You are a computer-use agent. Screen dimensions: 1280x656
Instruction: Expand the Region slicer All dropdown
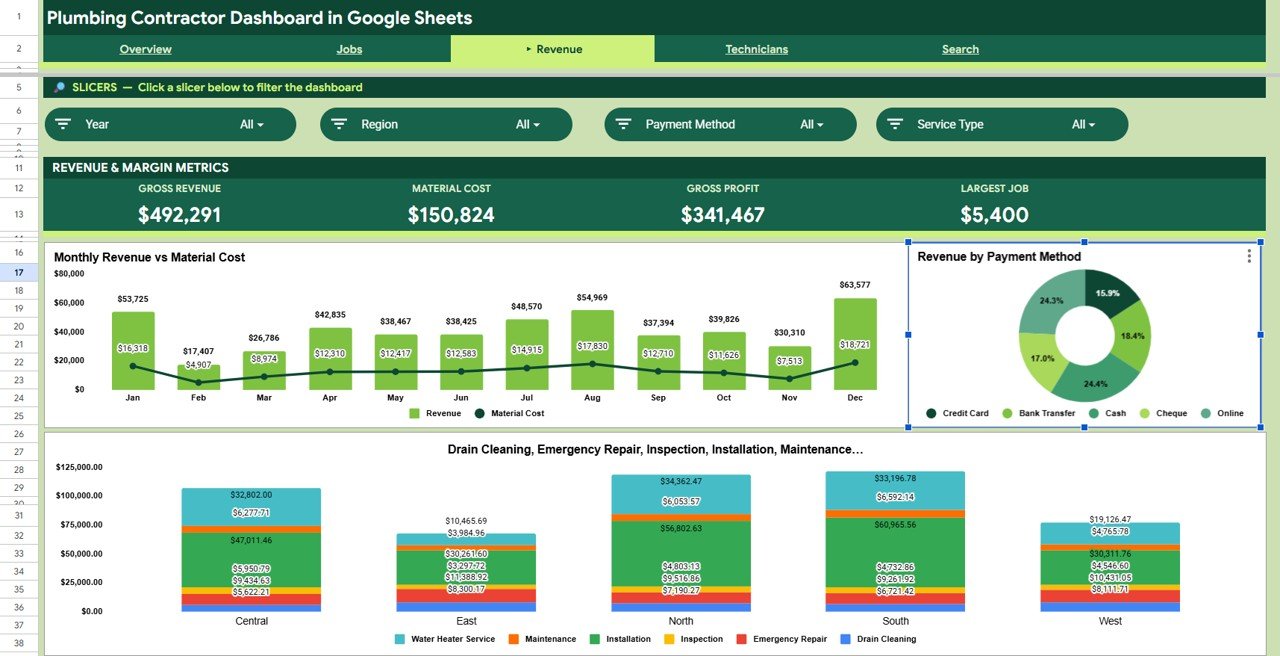(x=528, y=125)
